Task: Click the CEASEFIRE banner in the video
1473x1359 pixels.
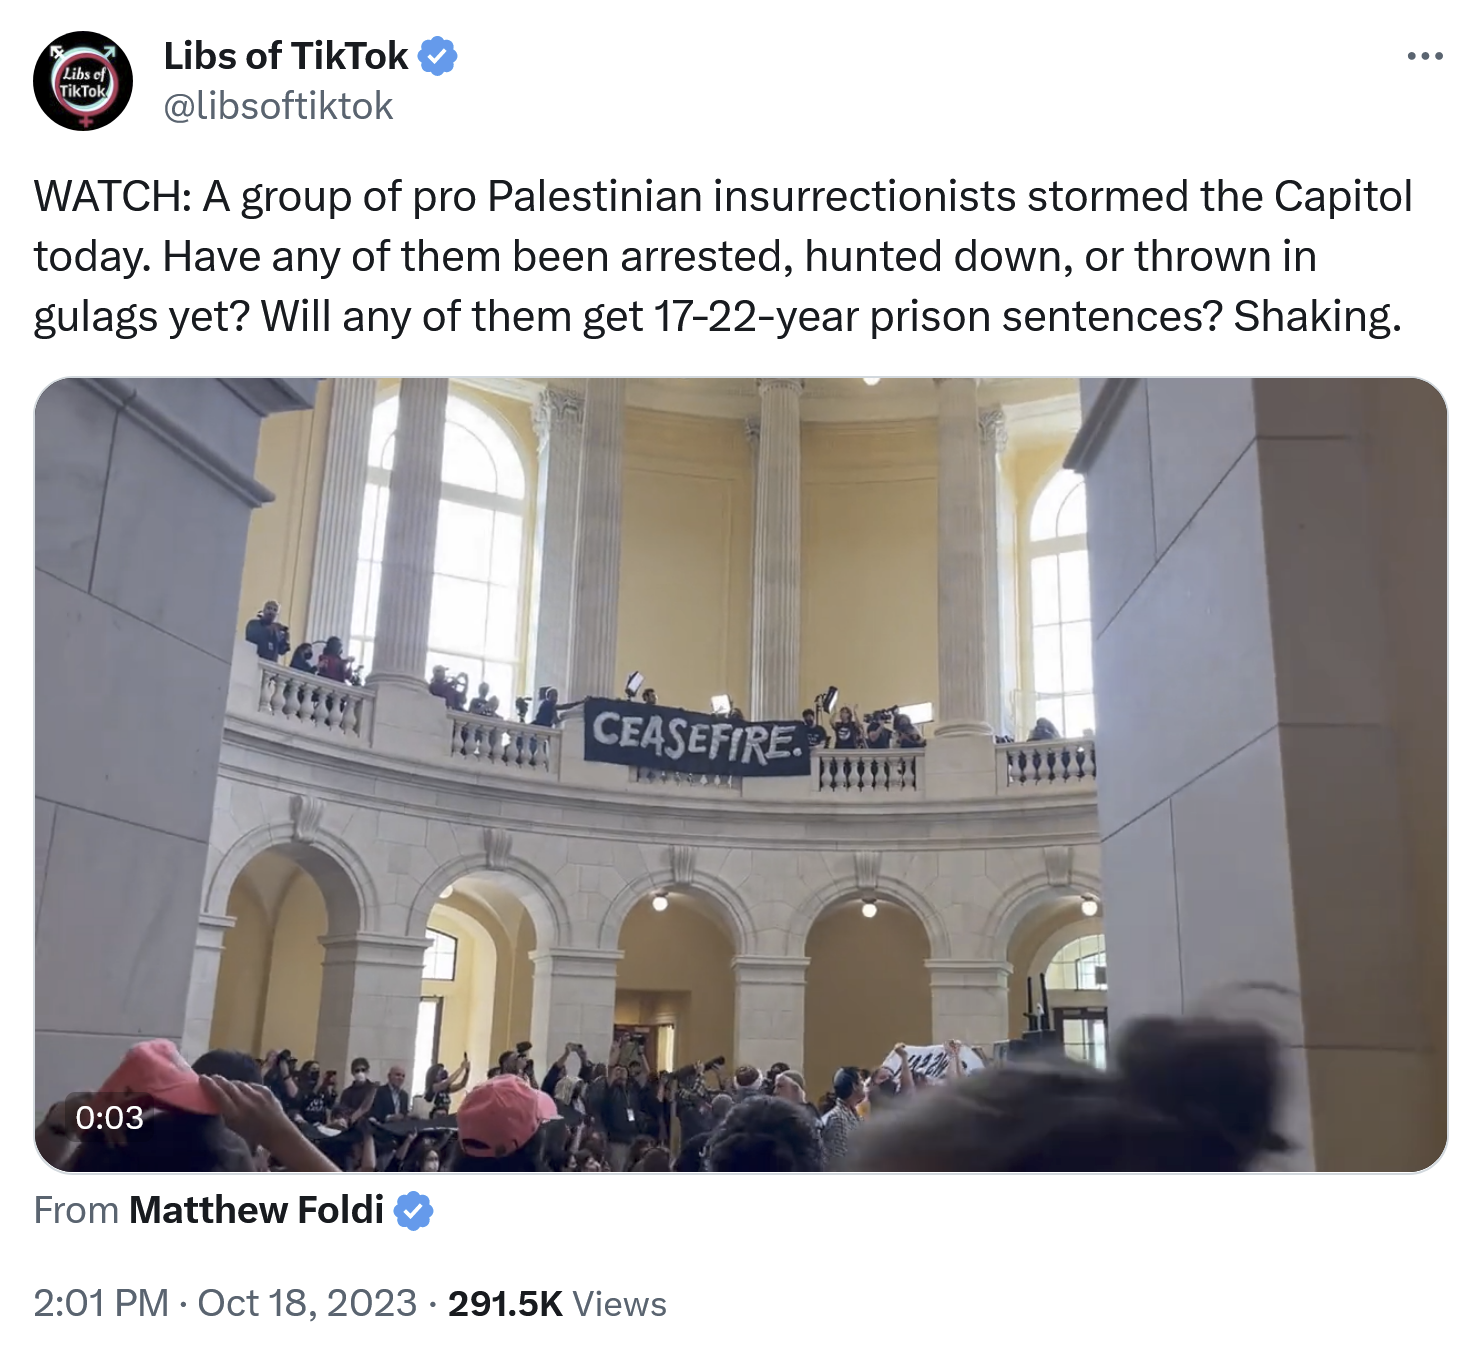Action: click(696, 738)
